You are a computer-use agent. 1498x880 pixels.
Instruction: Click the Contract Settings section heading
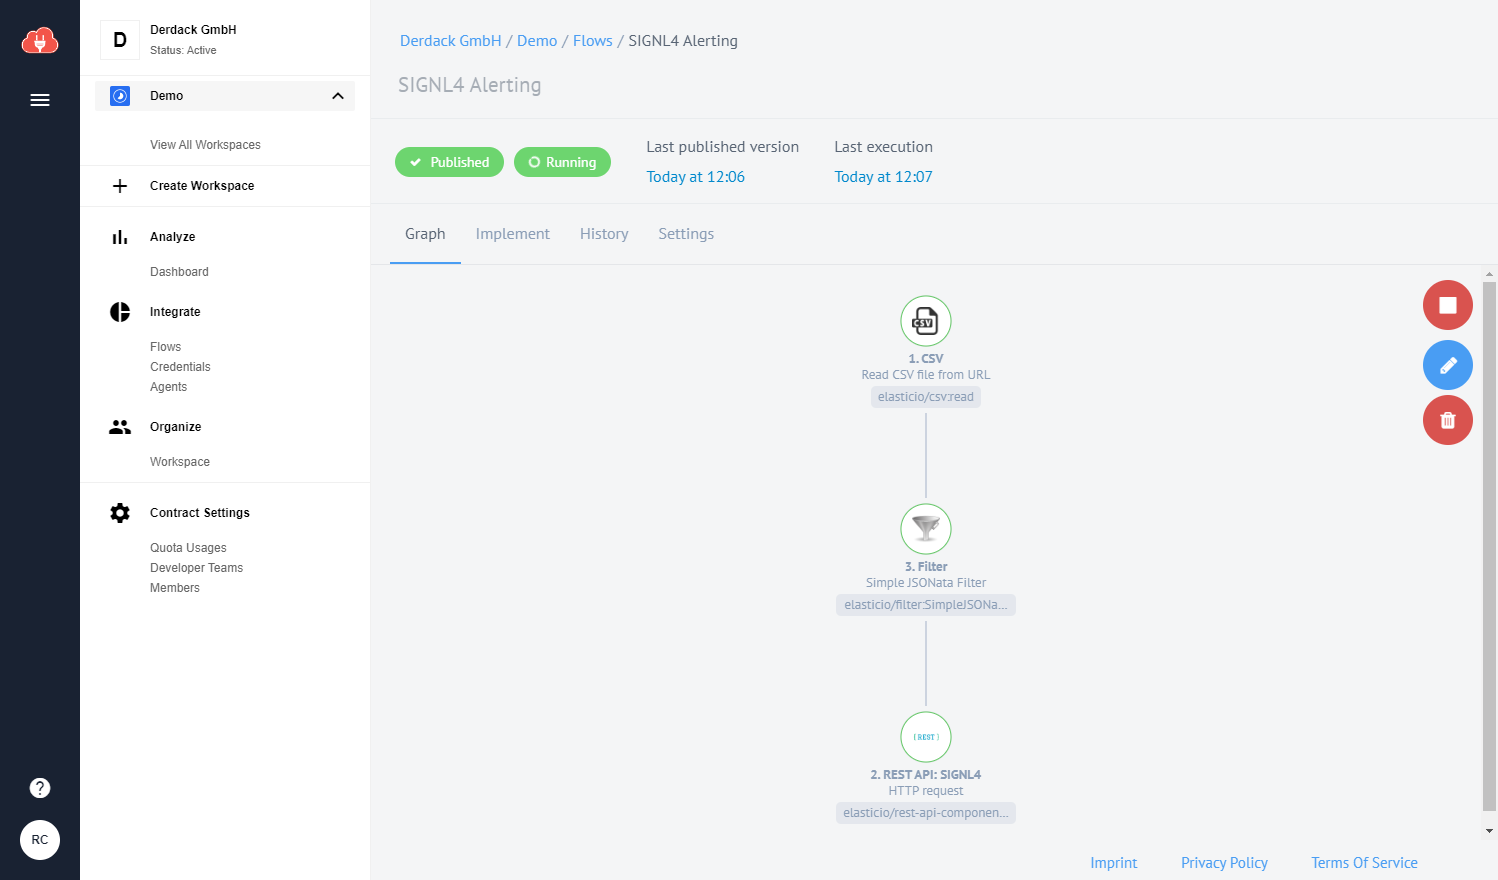pyautogui.click(x=200, y=513)
